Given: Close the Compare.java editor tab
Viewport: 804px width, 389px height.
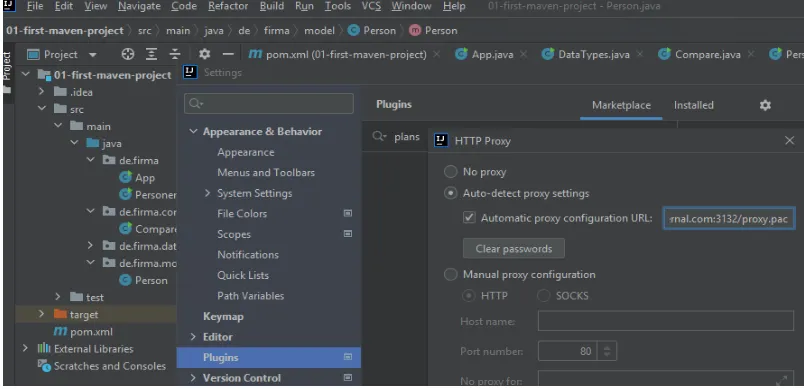Looking at the screenshot, I should click(x=751, y=54).
